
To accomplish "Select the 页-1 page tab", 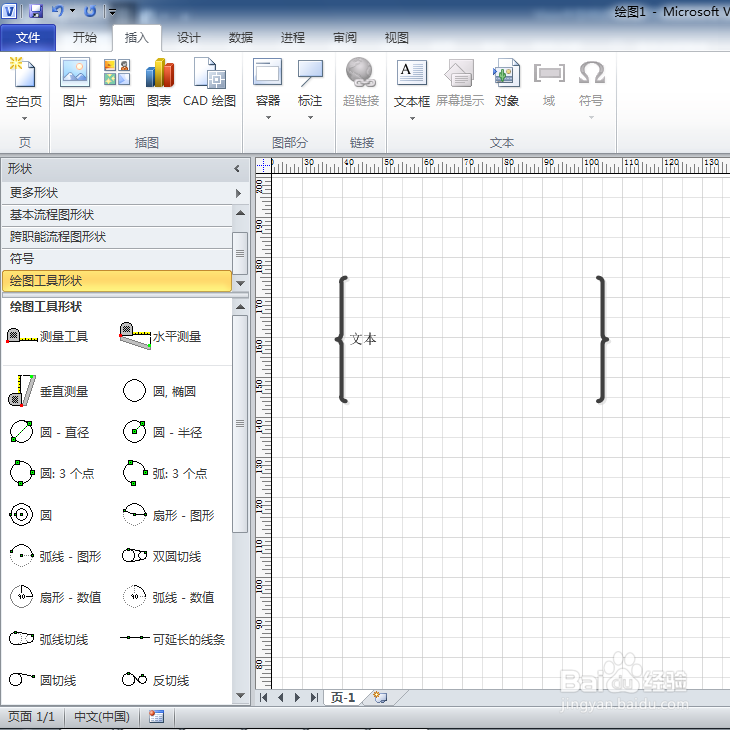I will [x=343, y=697].
